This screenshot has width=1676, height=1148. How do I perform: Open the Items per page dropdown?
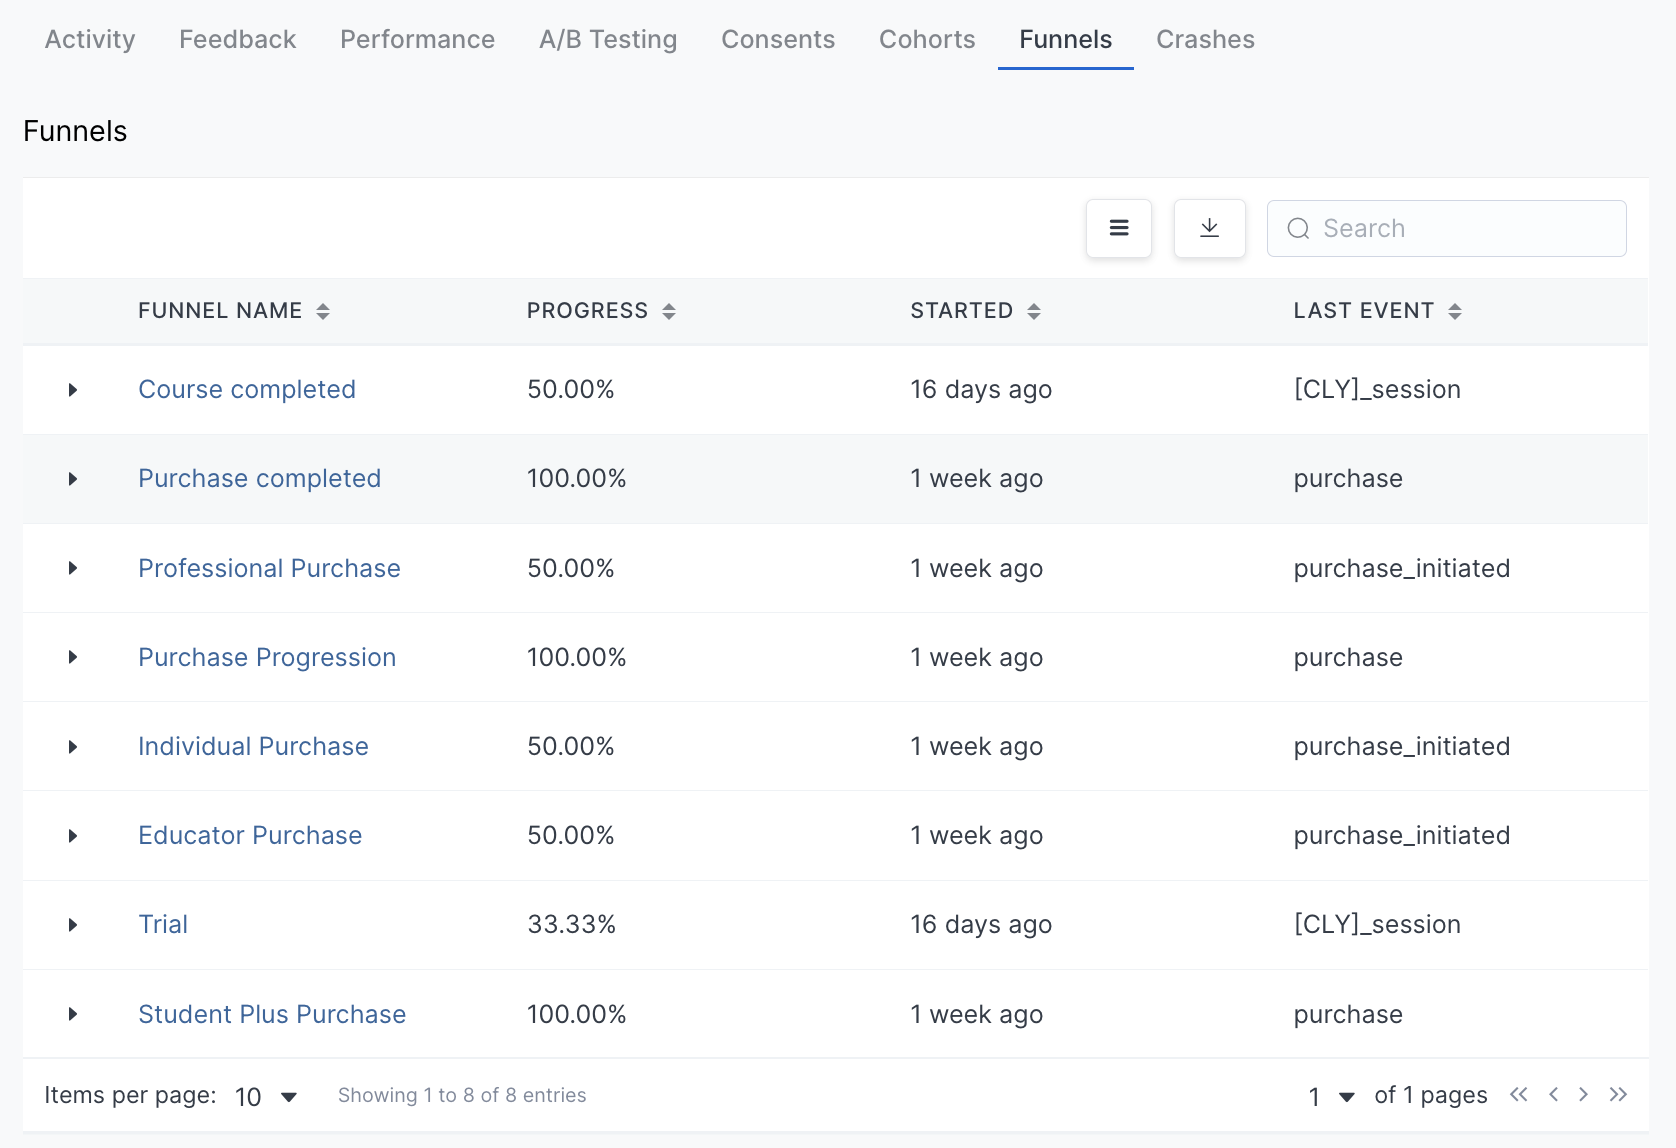click(x=266, y=1097)
